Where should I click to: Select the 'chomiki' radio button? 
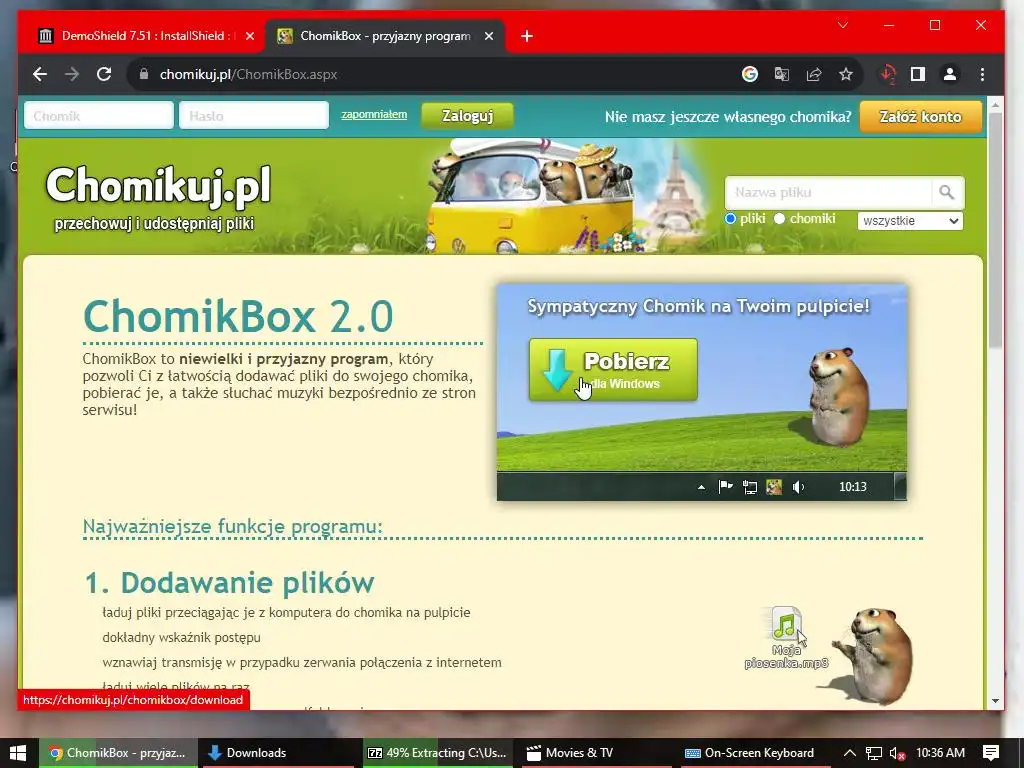click(x=779, y=219)
